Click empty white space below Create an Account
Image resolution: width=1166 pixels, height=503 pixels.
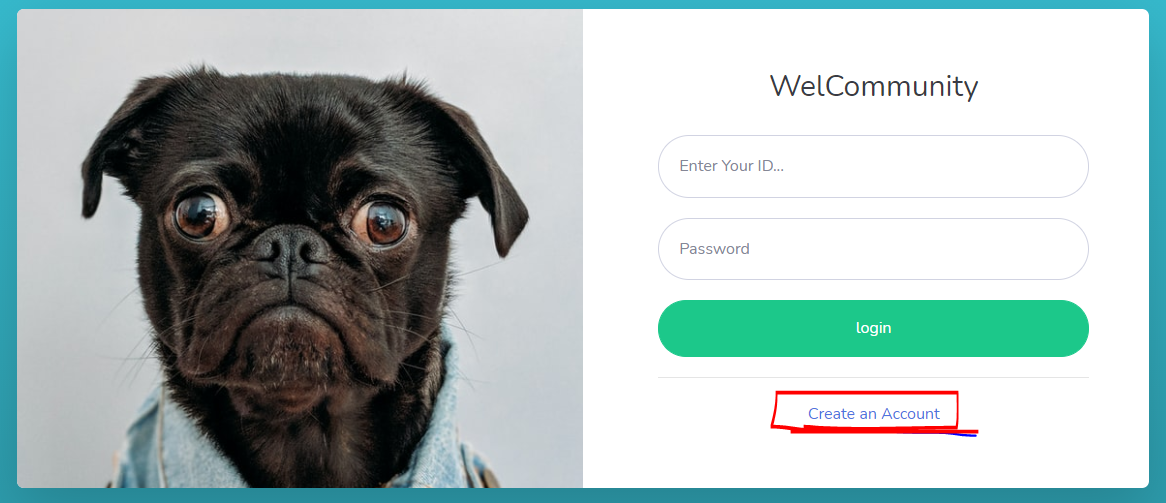[873, 461]
